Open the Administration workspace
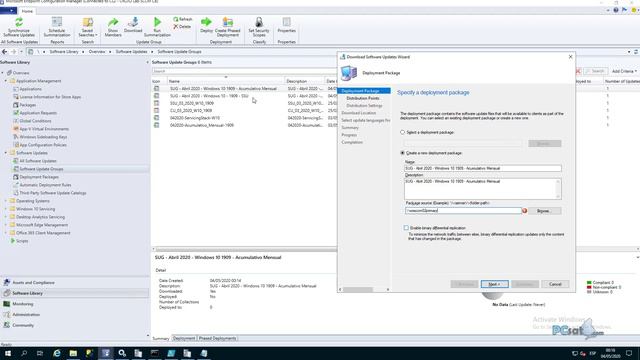Image resolution: width=640 pixels, height=360 pixels. [75, 315]
